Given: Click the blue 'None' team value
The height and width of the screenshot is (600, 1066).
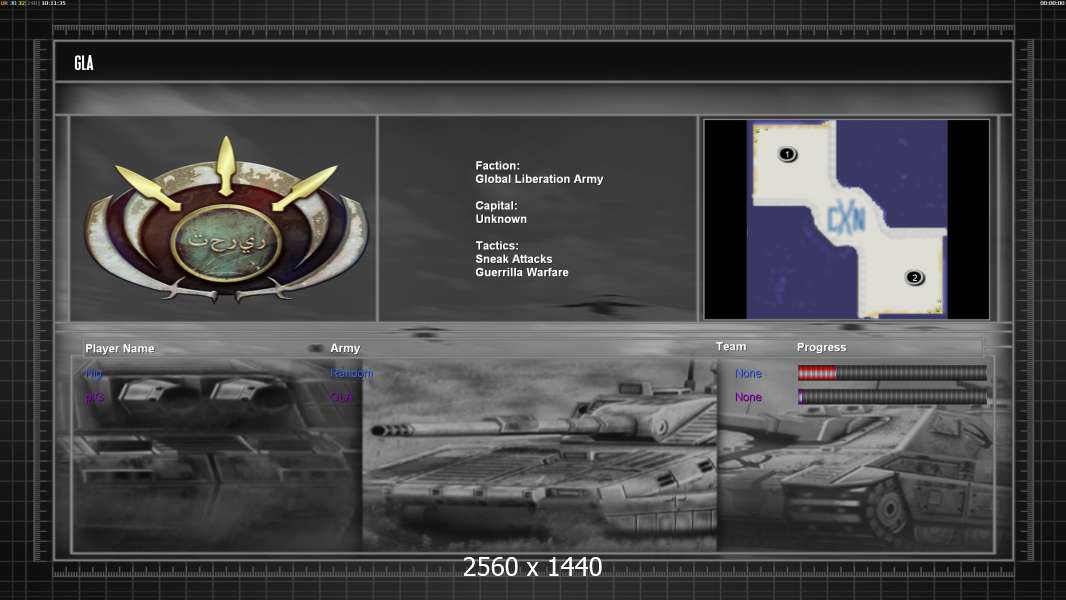Looking at the screenshot, I should pos(748,374).
